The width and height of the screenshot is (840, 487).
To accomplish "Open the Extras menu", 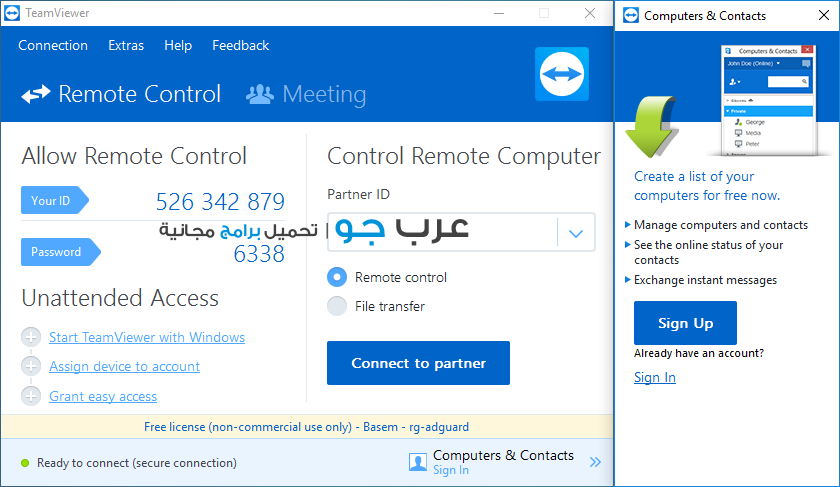I will [126, 45].
